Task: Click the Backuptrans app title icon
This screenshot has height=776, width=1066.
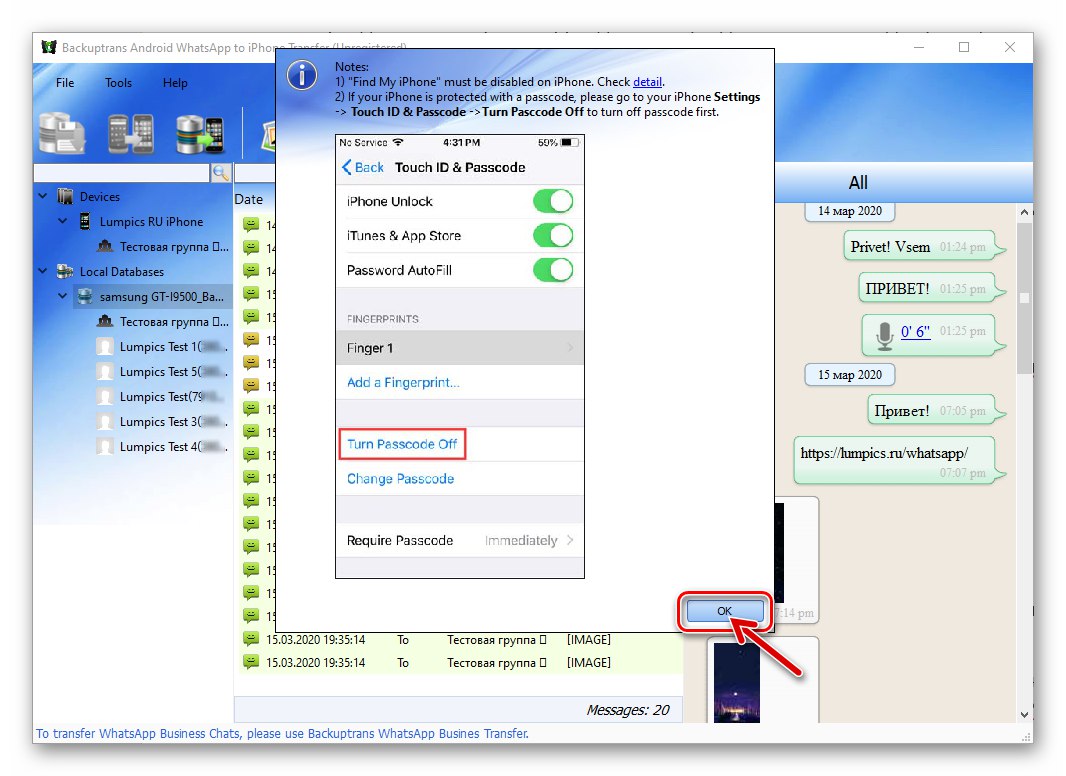Action: coord(49,47)
